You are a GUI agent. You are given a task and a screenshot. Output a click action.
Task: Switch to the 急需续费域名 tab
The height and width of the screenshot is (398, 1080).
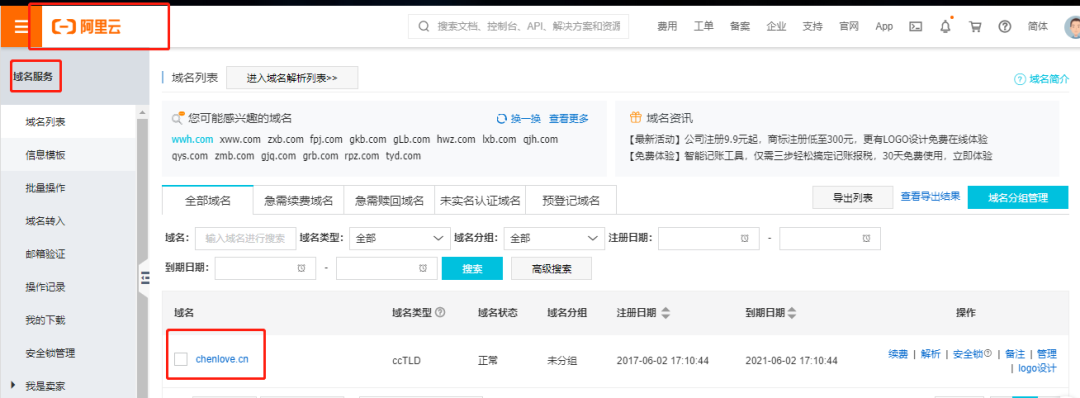click(x=298, y=200)
